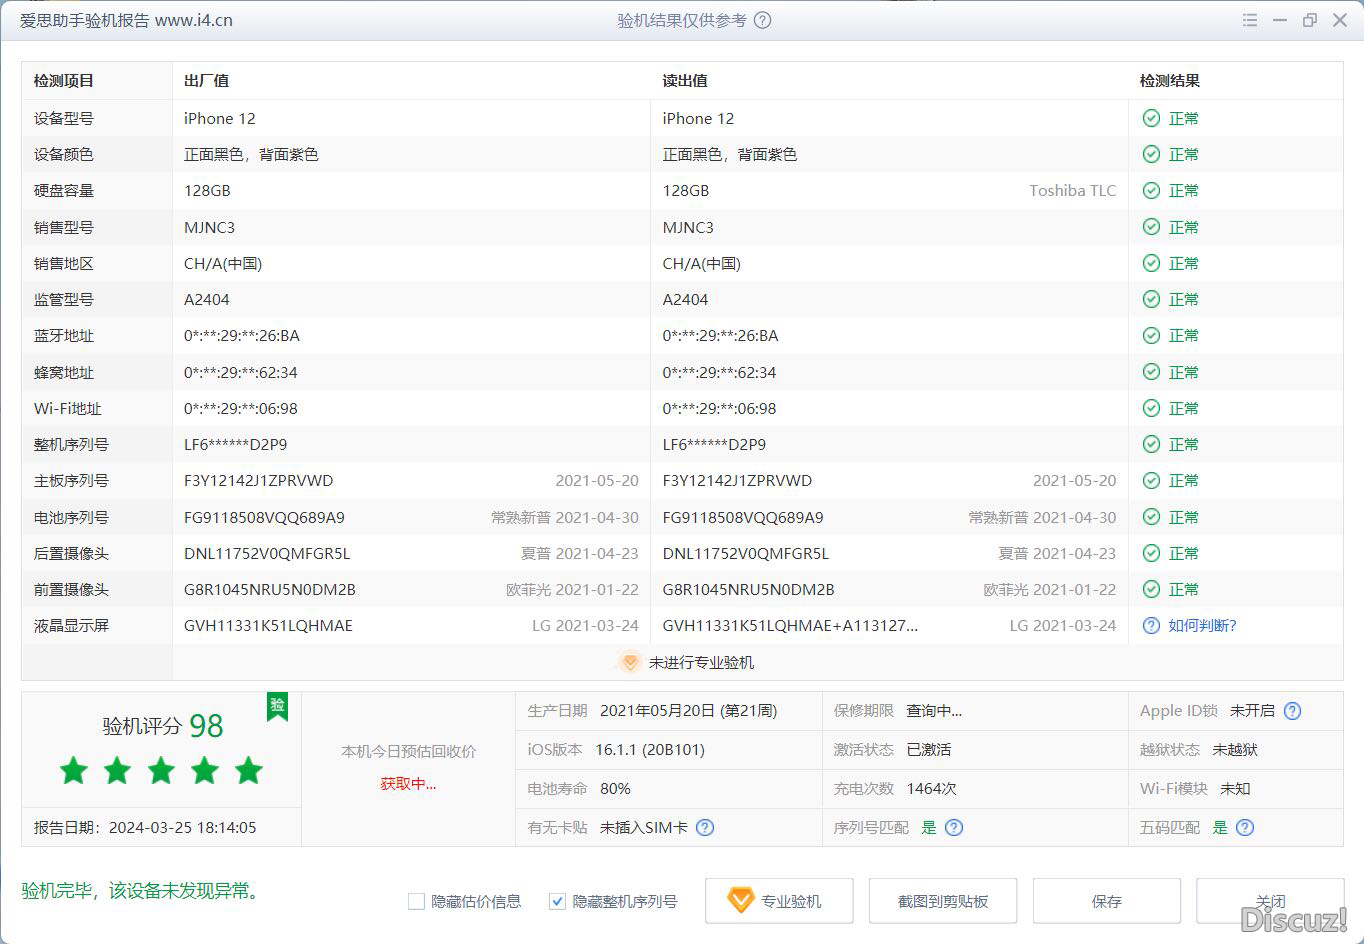
Task: Click read value G8R1045NRU5N0DM2B
Action: pos(748,589)
